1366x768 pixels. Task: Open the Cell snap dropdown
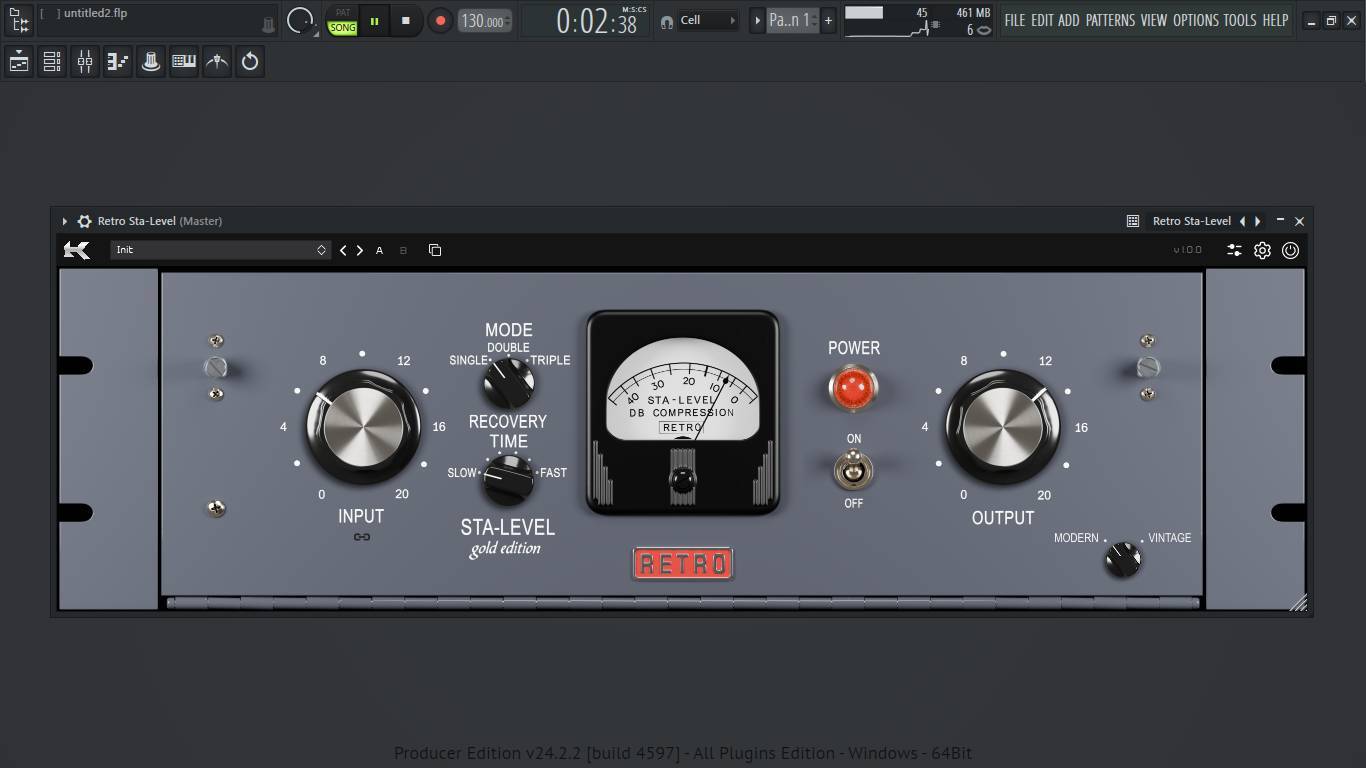point(708,20)
